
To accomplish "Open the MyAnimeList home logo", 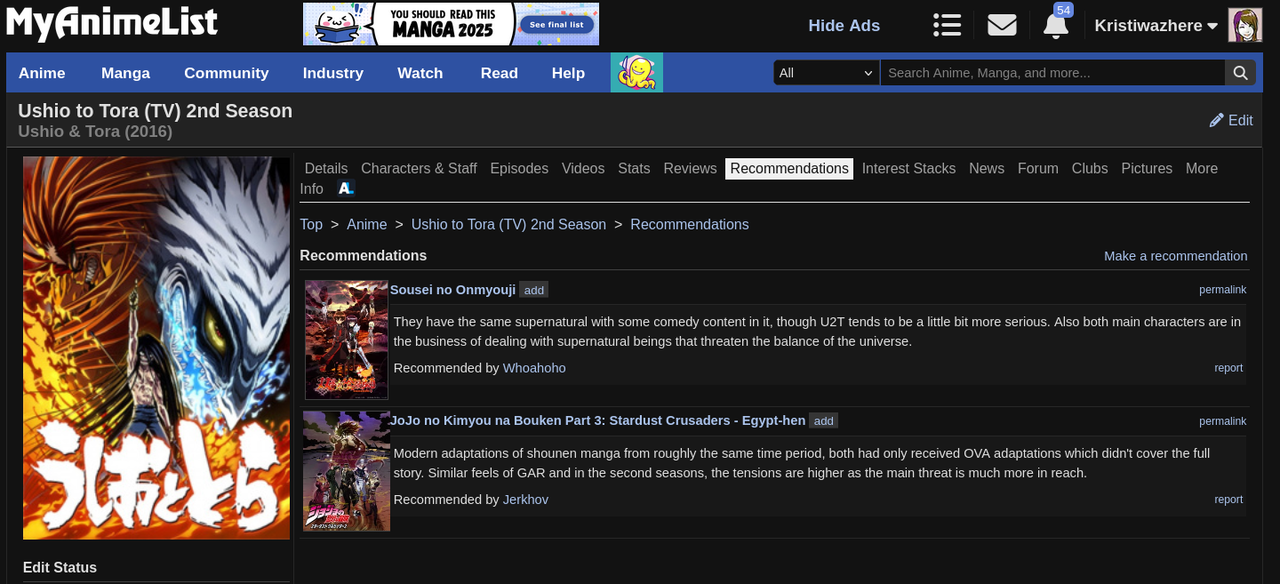I will pos(111,23).
